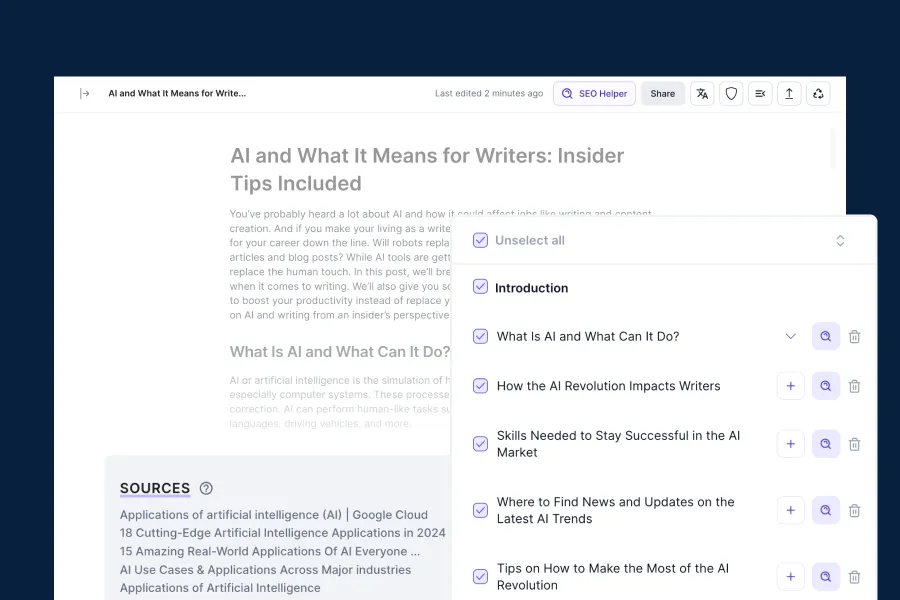Search sources for Where to Find News section
This screenshot has height=600, width=900.
825,510
